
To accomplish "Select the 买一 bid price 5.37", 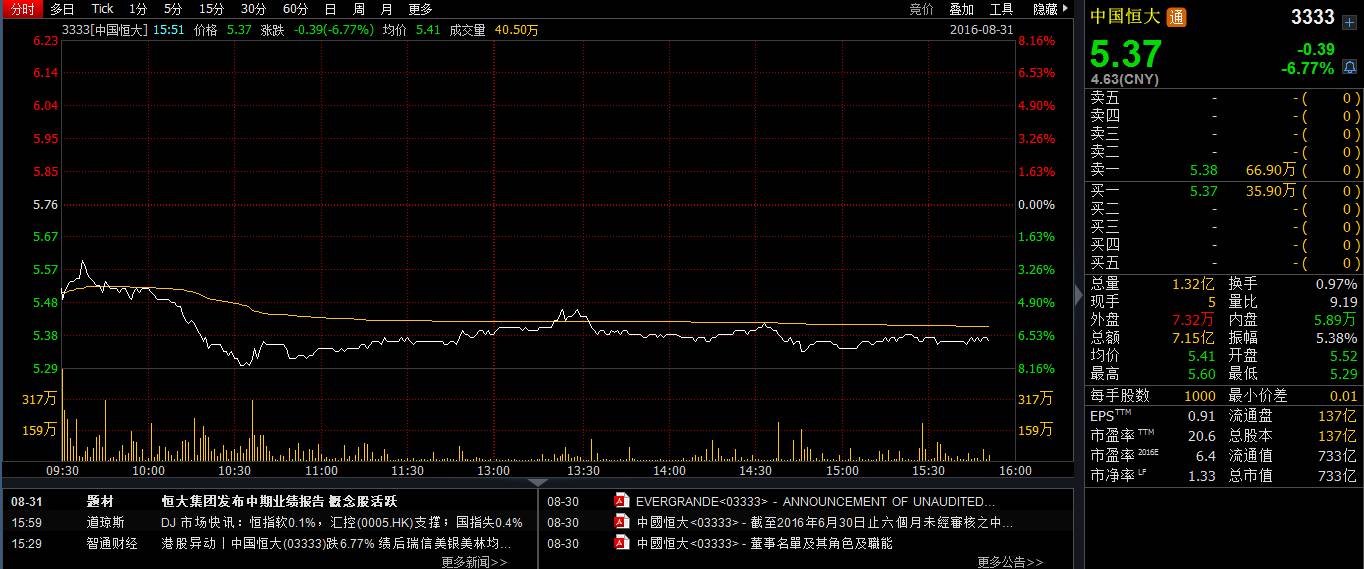I will tap(1203, 190).
